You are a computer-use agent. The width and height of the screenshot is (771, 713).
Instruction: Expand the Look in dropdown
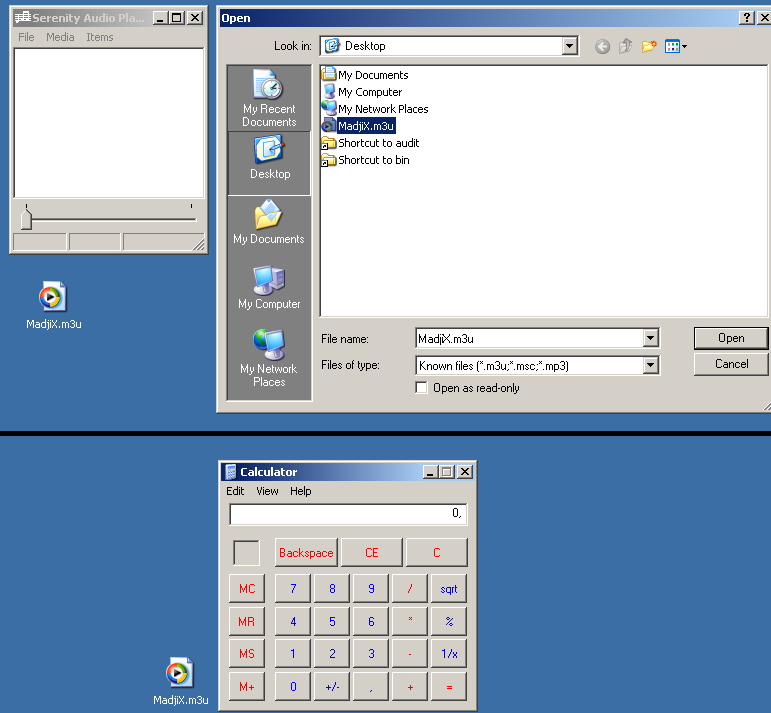569,46
